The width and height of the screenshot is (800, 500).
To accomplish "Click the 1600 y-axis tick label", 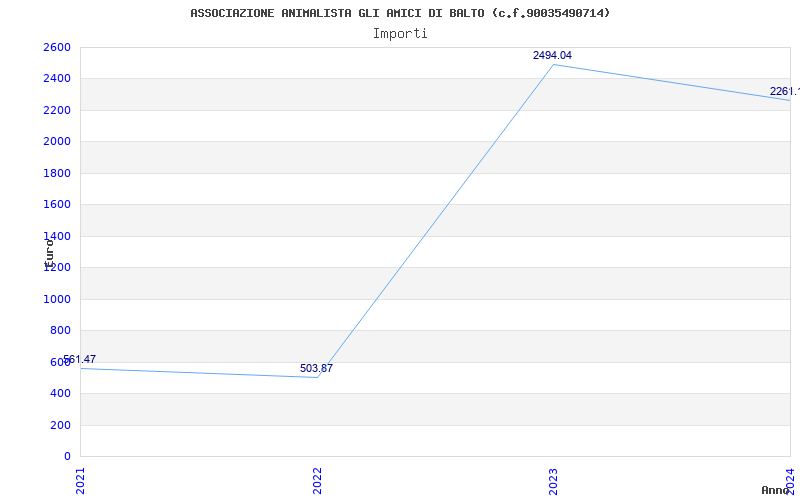I will tap(57, 205).
